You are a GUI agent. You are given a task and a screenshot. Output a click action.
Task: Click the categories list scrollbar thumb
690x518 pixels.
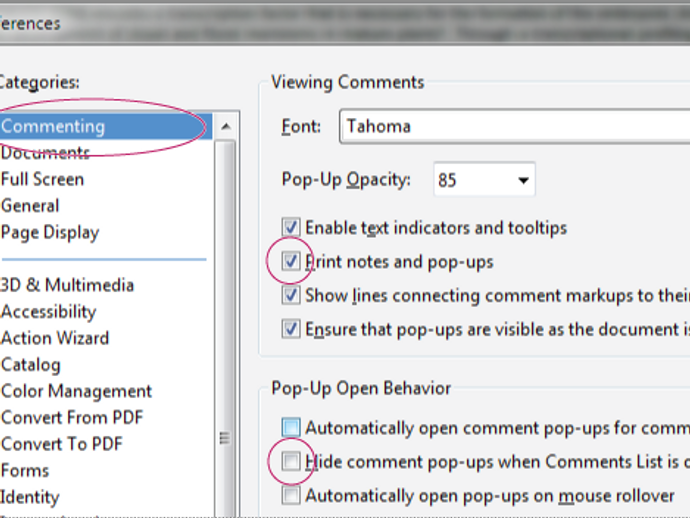(225, 329)
